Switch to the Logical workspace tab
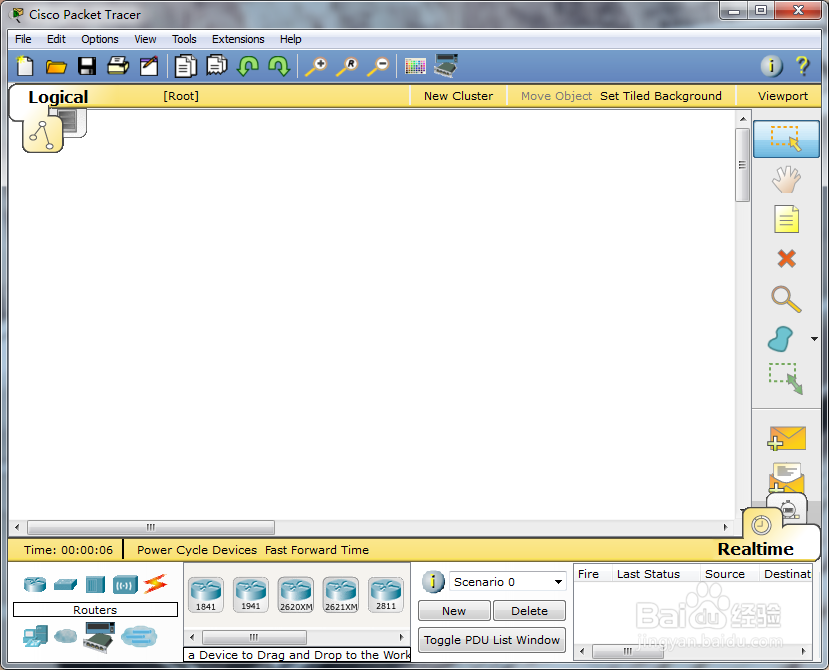Viewport: 829px width, 670px height. 58,97
